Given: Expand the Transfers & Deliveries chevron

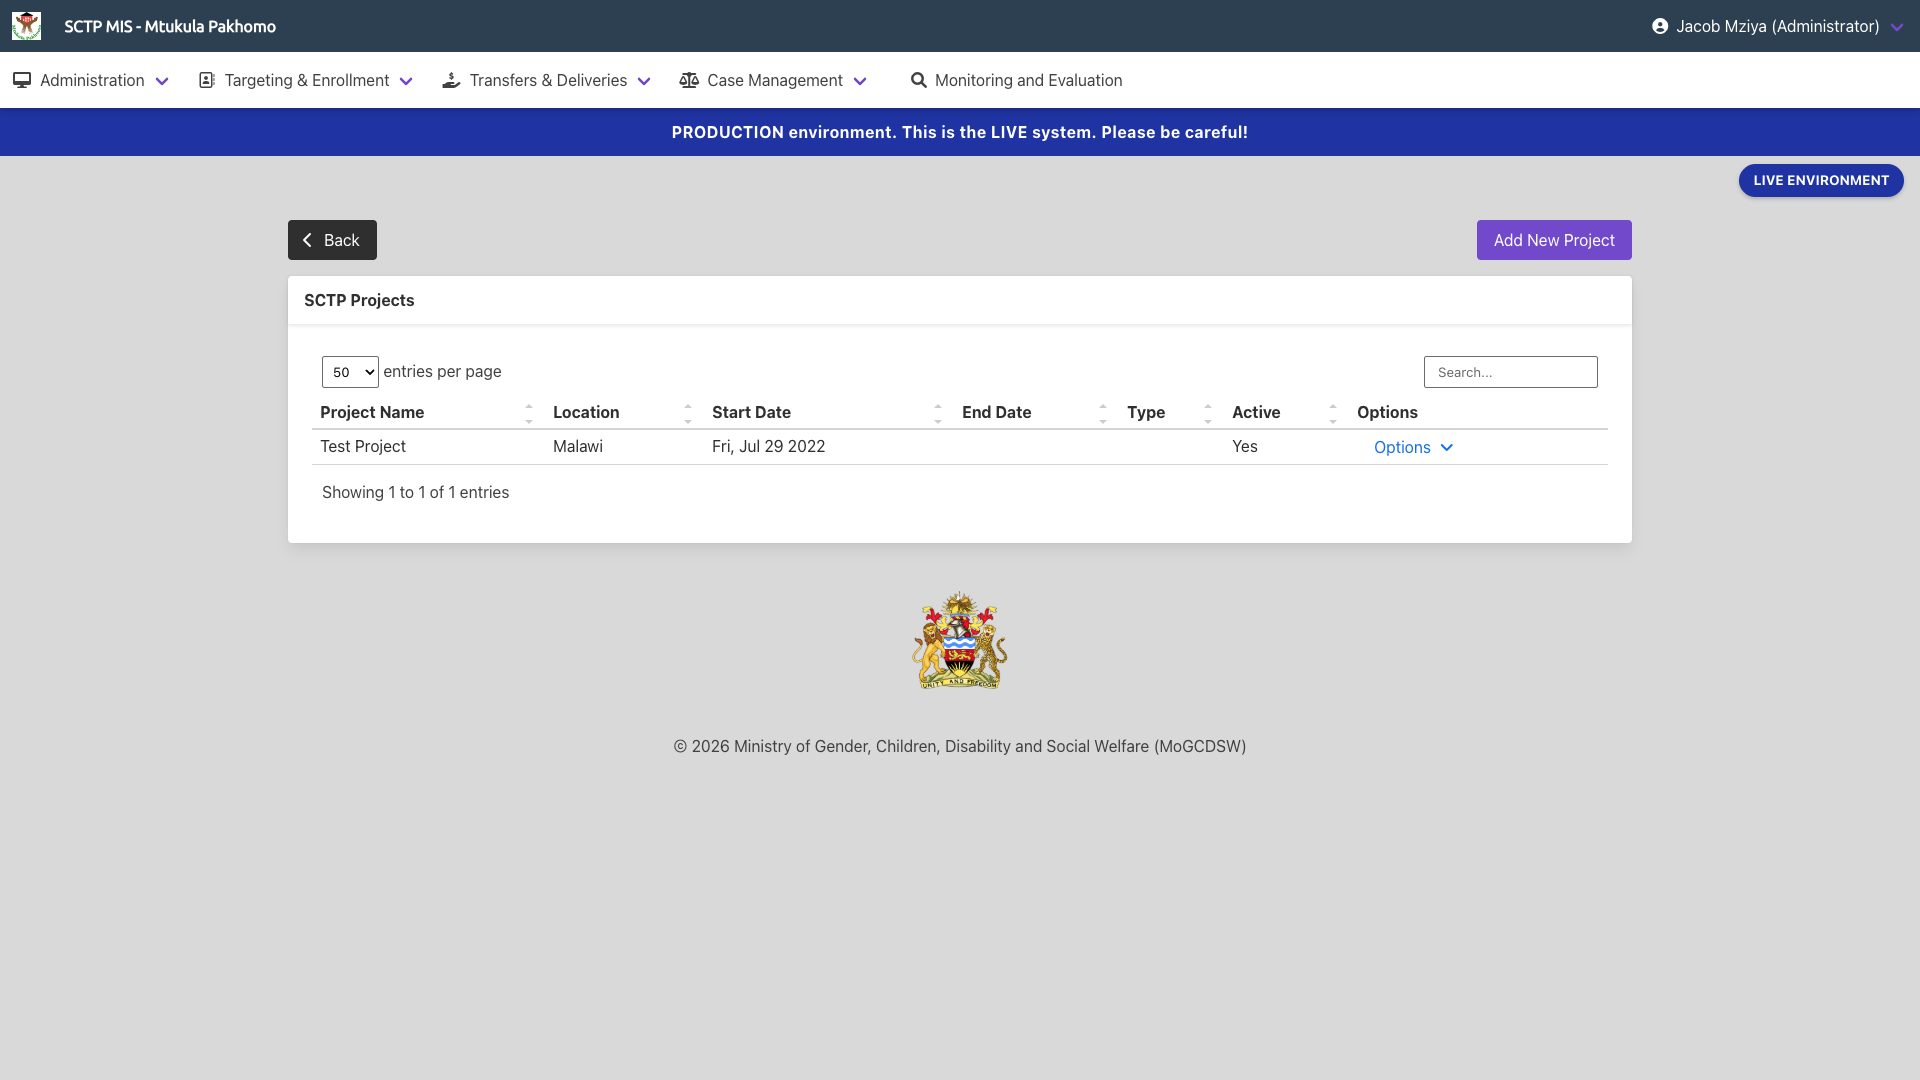Looking at the screenshot, I should click(644, 81).
